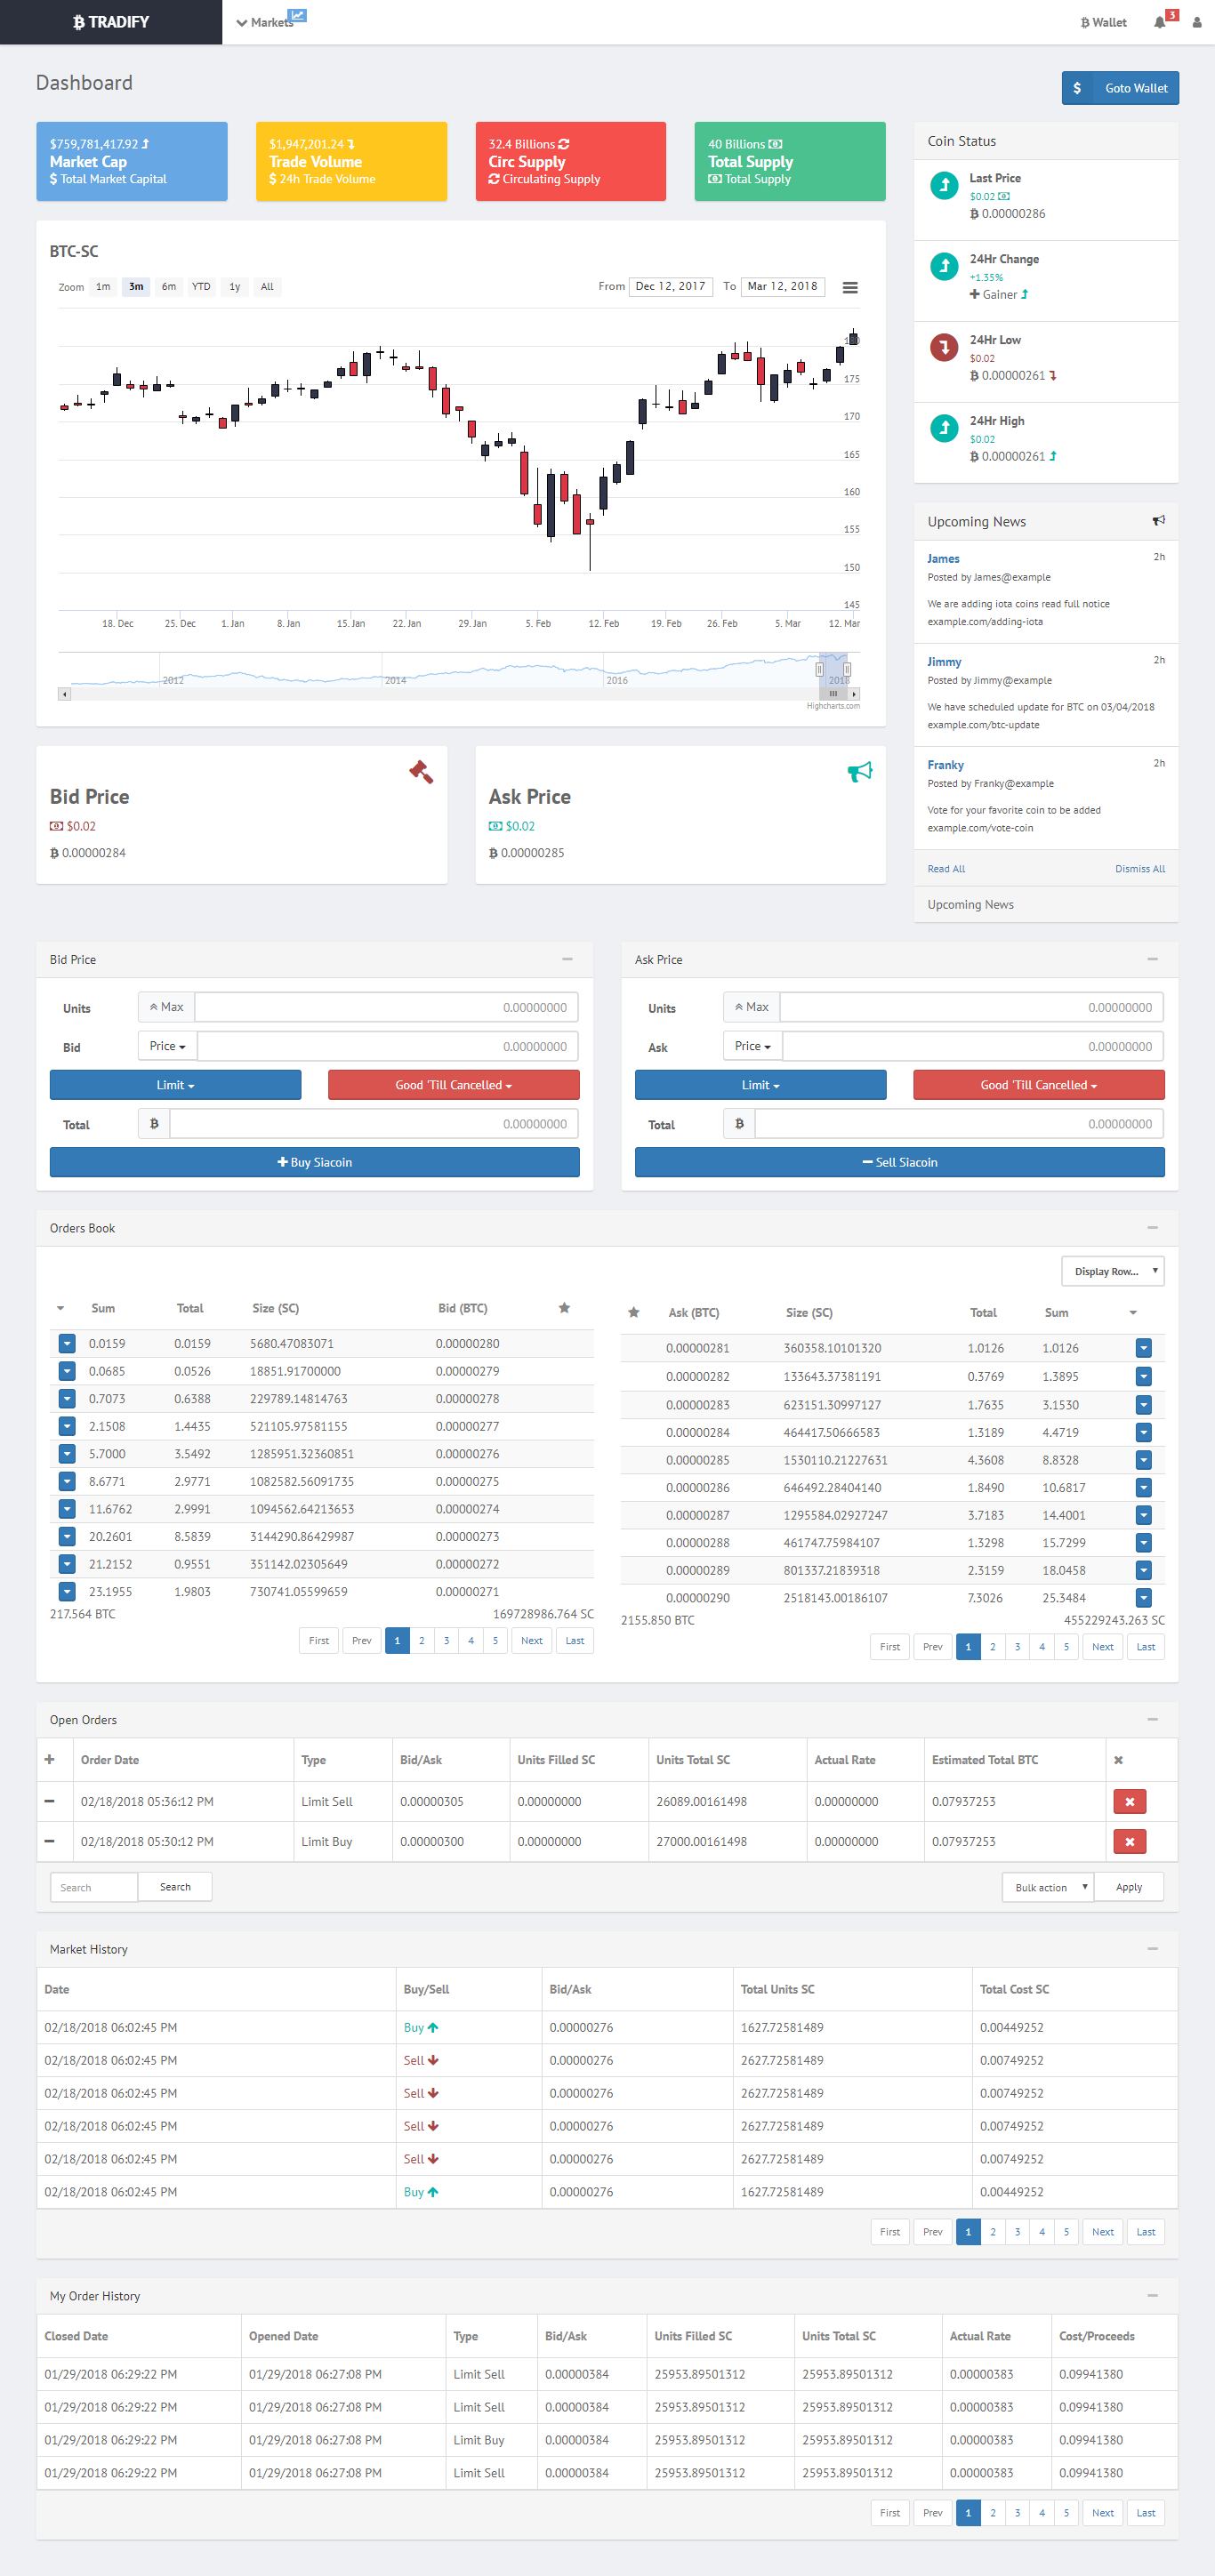Click the star icon in bid table header
The image size is (1215, 2576).
[x=564, y=1308]
